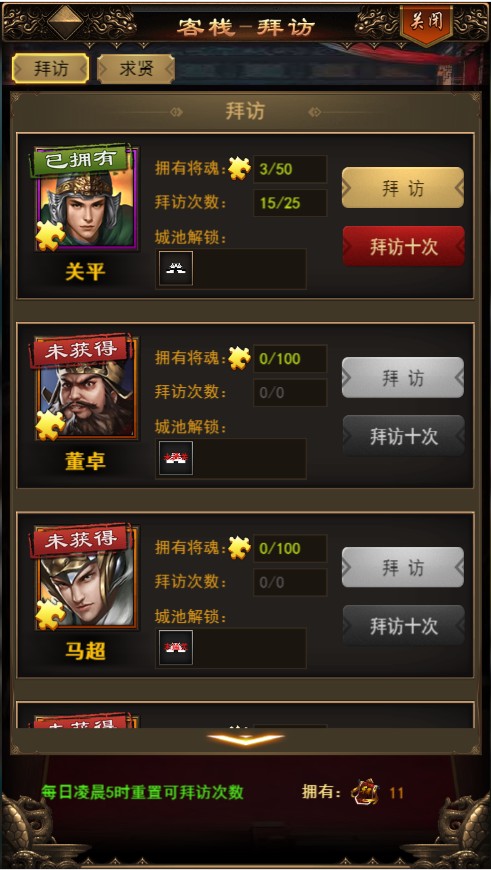The width and height of the screenshot is (491, 870).
Task: Click the visit token icon next to 11
Action: [365, 793]
